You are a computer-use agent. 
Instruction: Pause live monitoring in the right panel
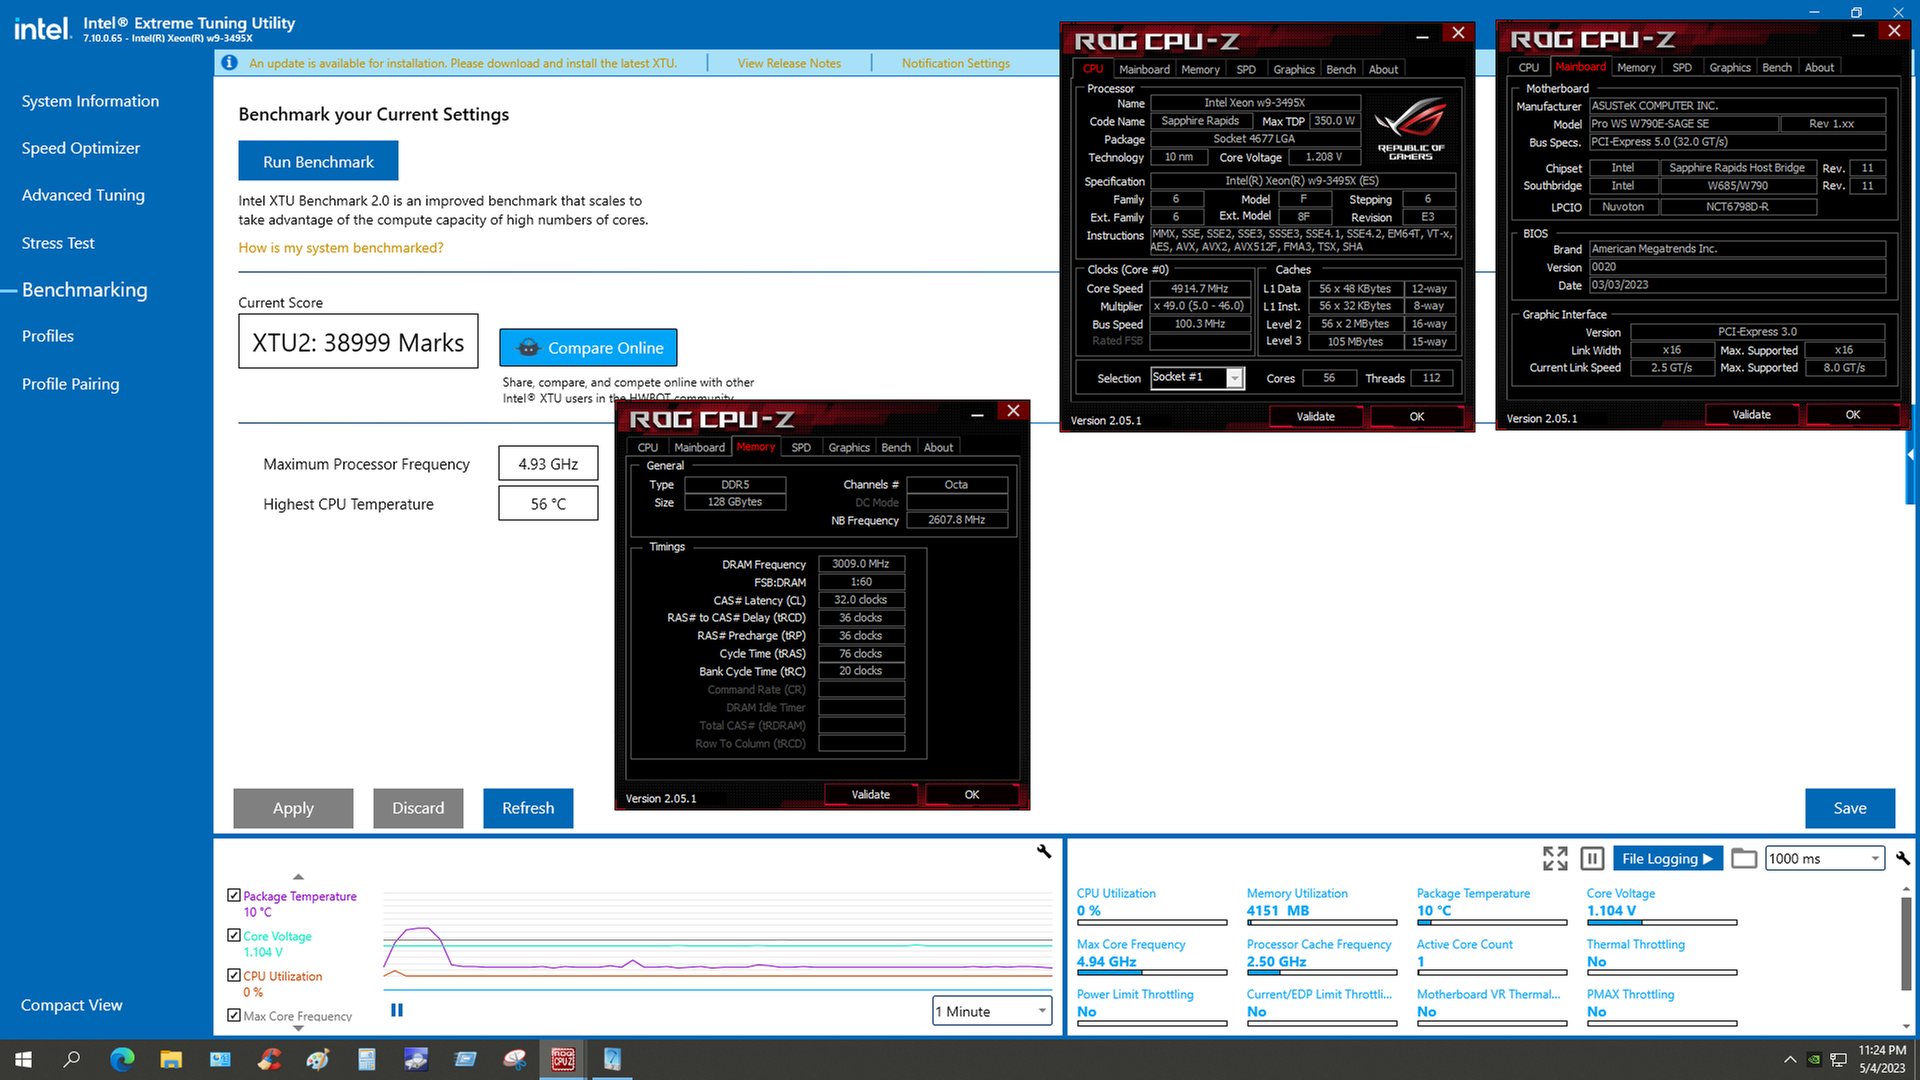click(x=1593, y=858)
